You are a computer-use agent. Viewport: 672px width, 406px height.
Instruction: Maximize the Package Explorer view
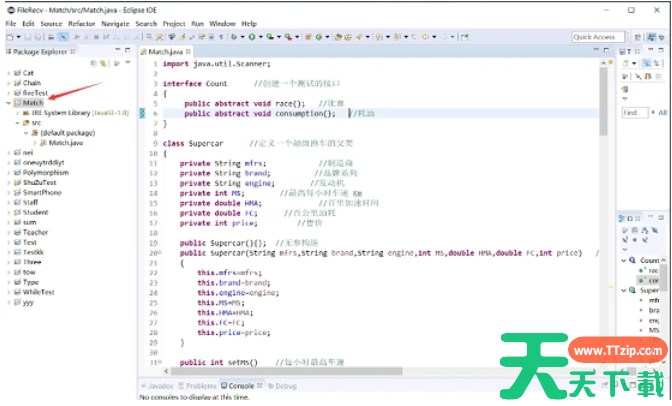(x=128, y=50)
